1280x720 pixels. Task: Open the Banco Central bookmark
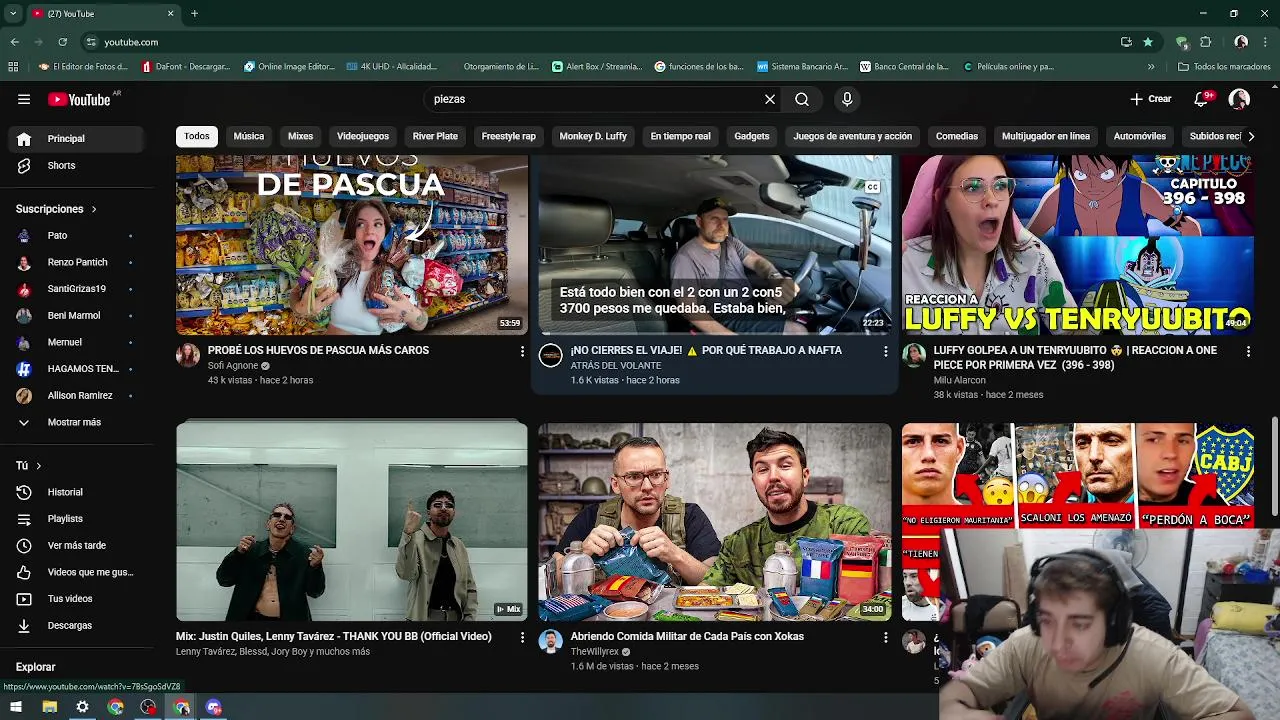click(x=904, y=67)
